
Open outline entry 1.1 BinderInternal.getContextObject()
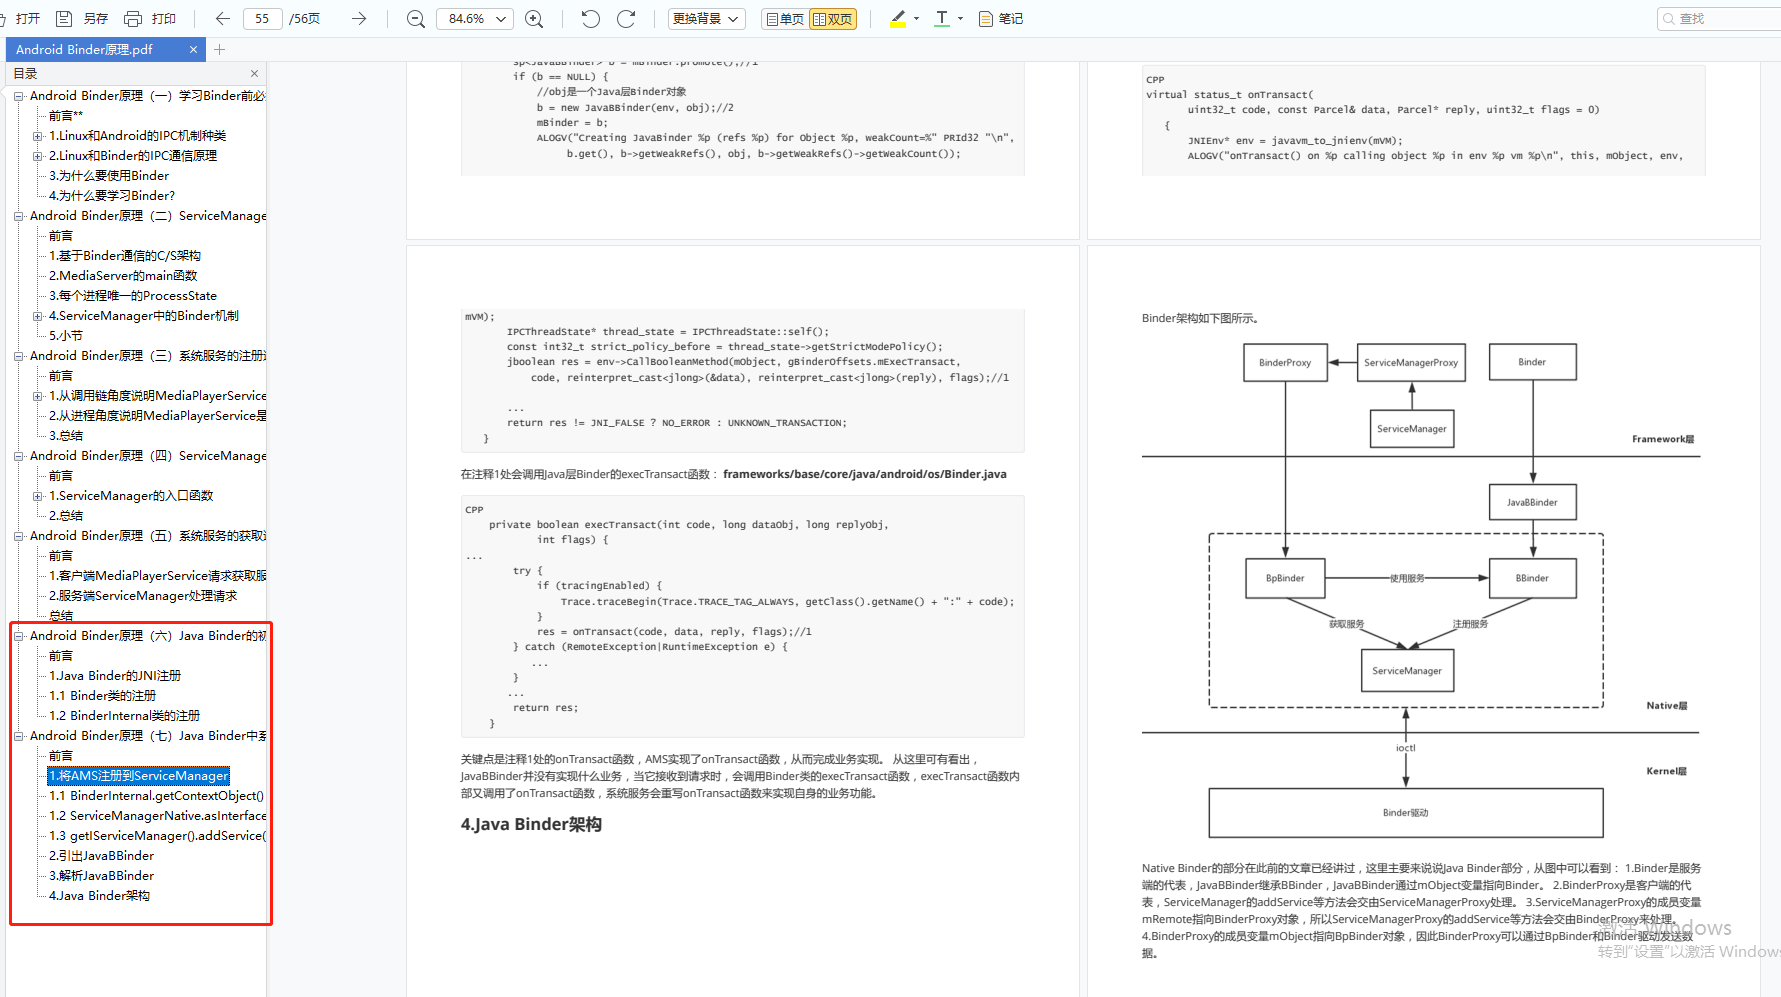tap(157, 796)
